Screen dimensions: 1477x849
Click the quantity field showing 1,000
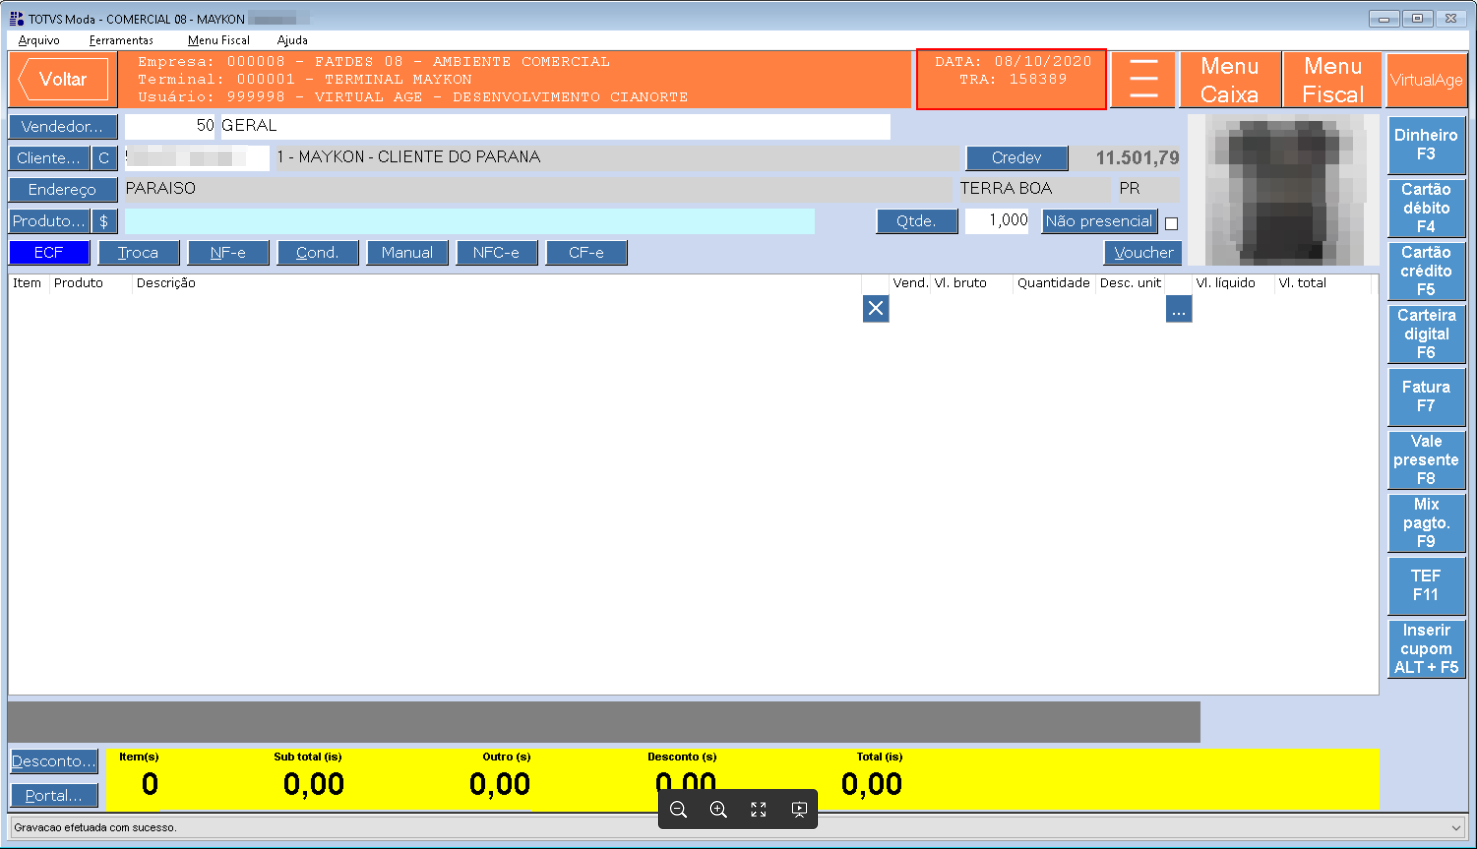pyautogui.click(x=997, y=221)
